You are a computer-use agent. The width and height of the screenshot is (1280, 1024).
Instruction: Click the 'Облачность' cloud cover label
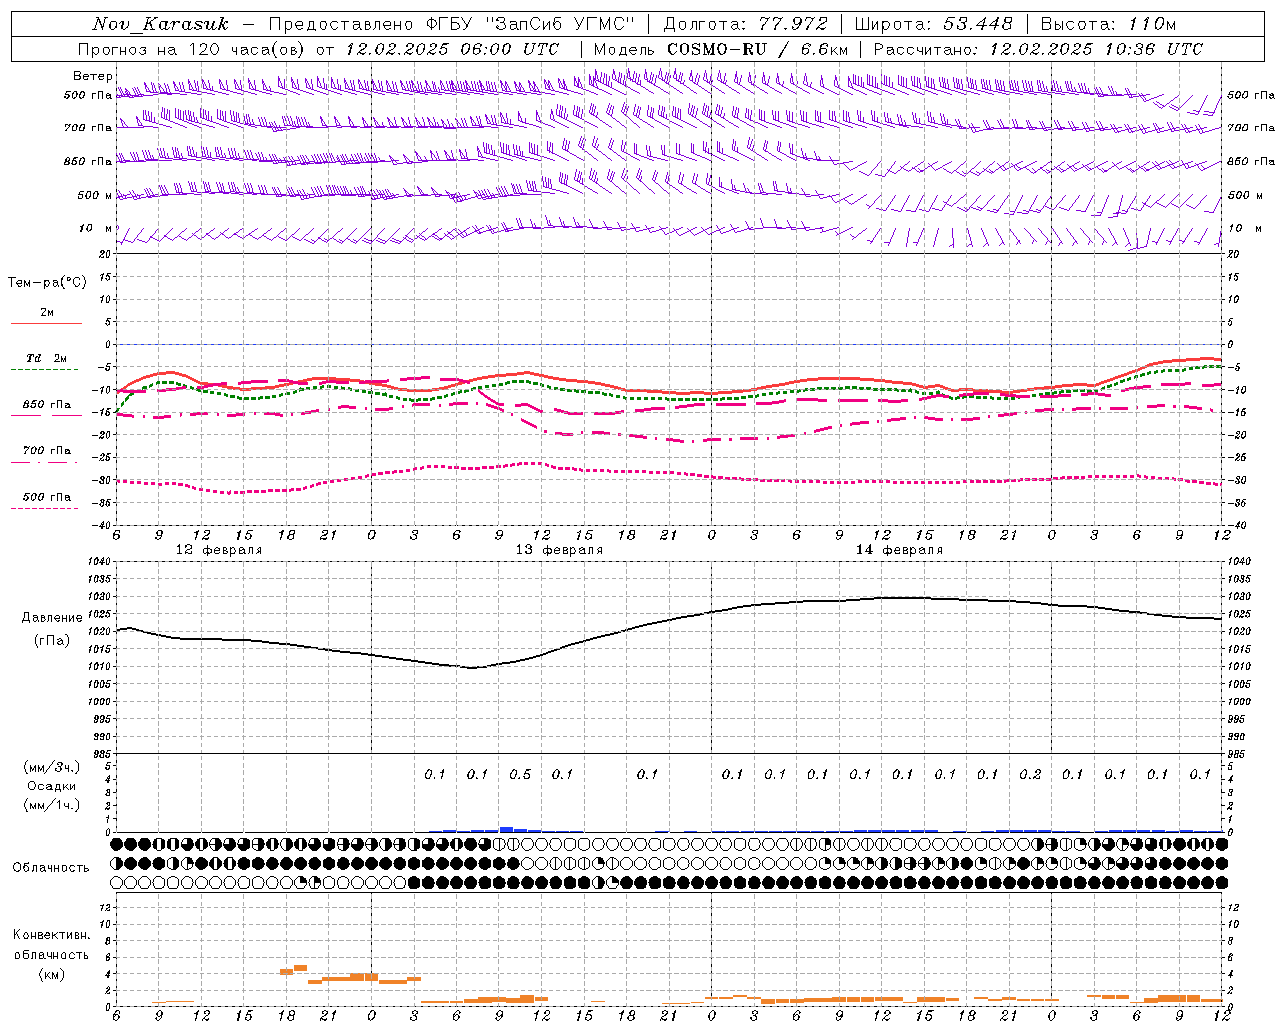tap(51, 868)
